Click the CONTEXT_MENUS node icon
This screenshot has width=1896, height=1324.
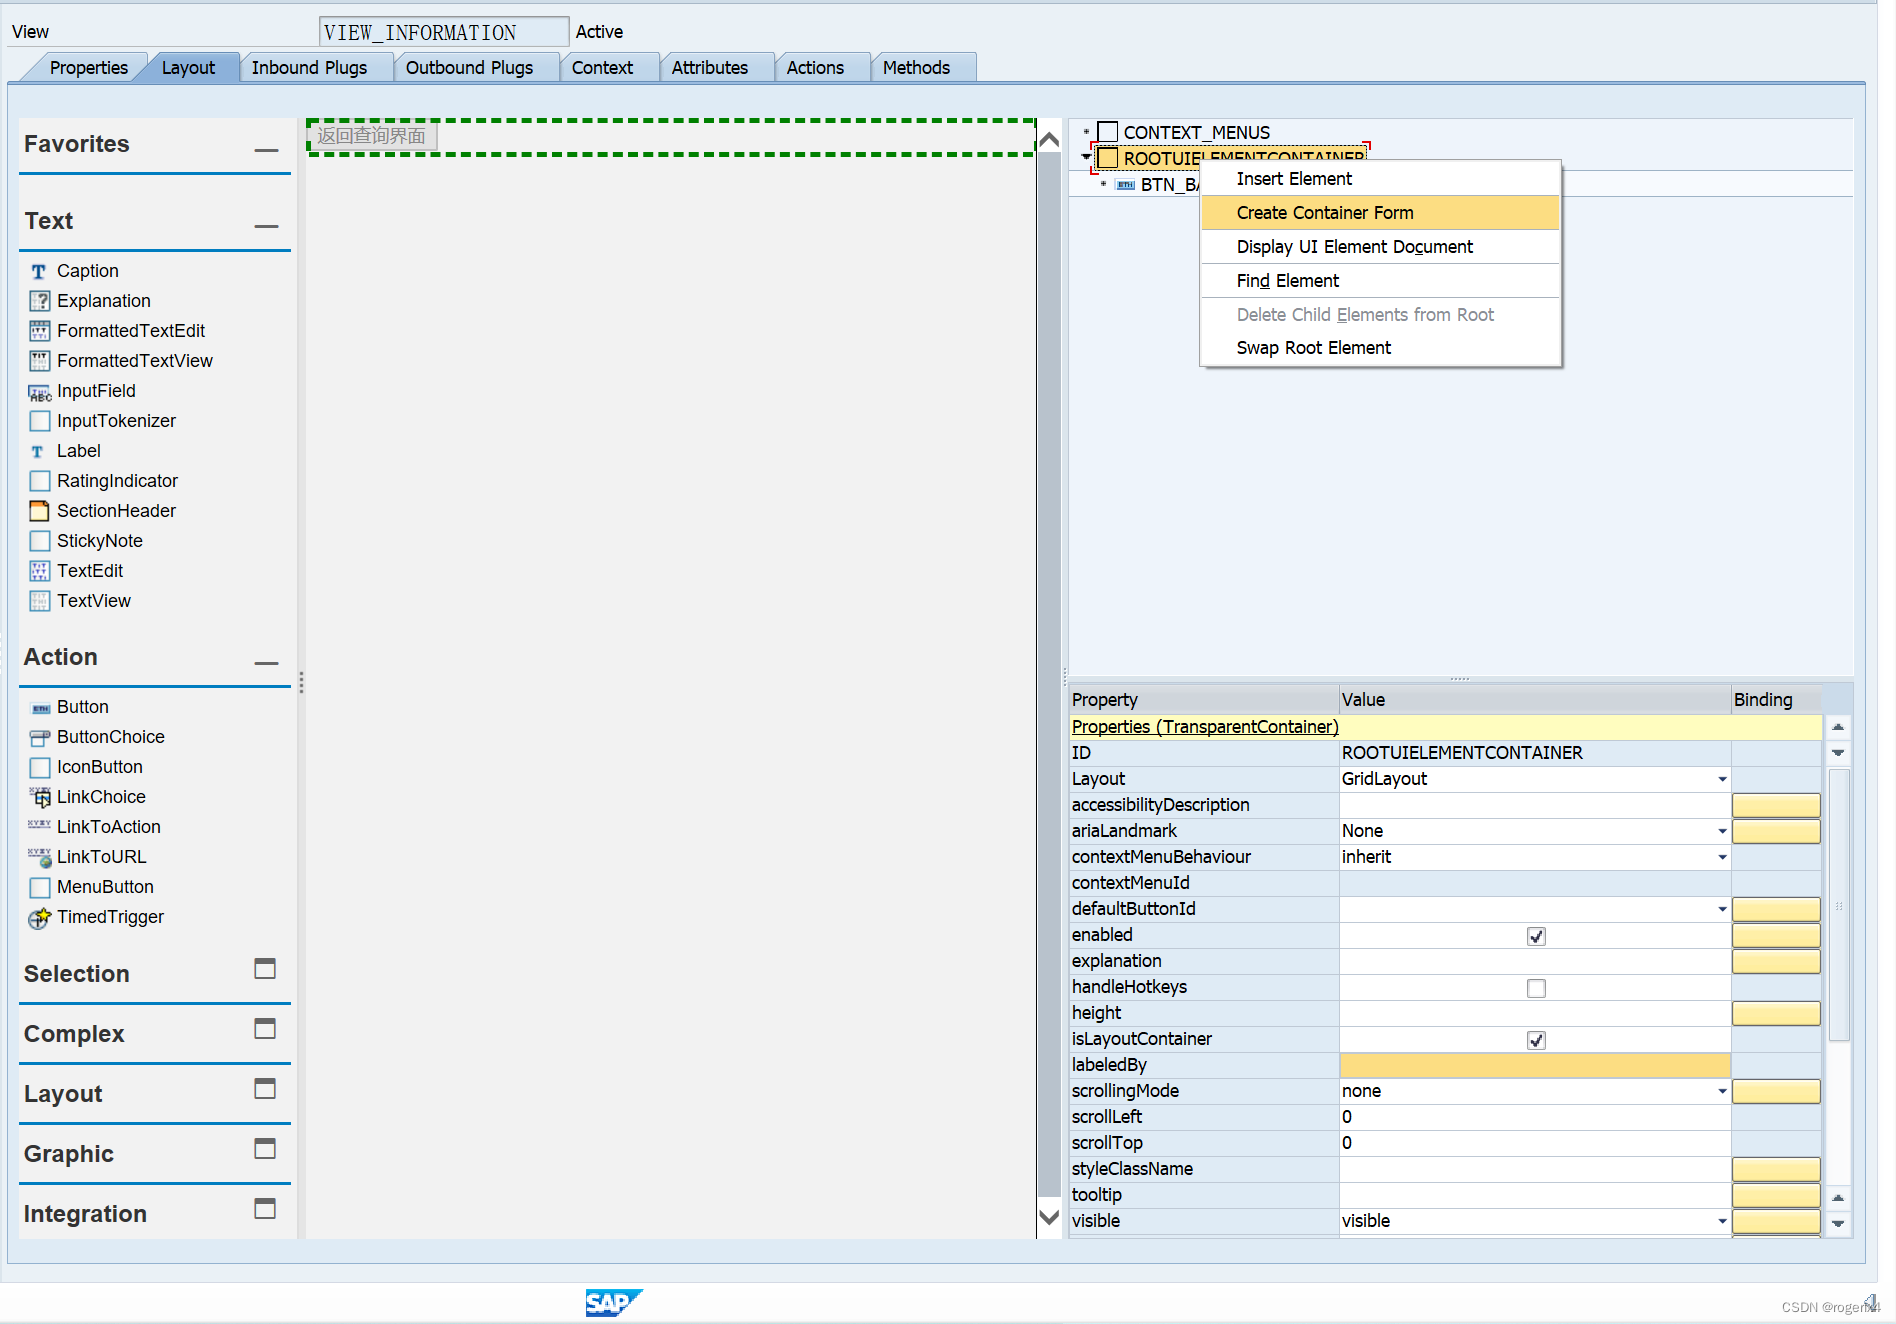pos(1108,132)
